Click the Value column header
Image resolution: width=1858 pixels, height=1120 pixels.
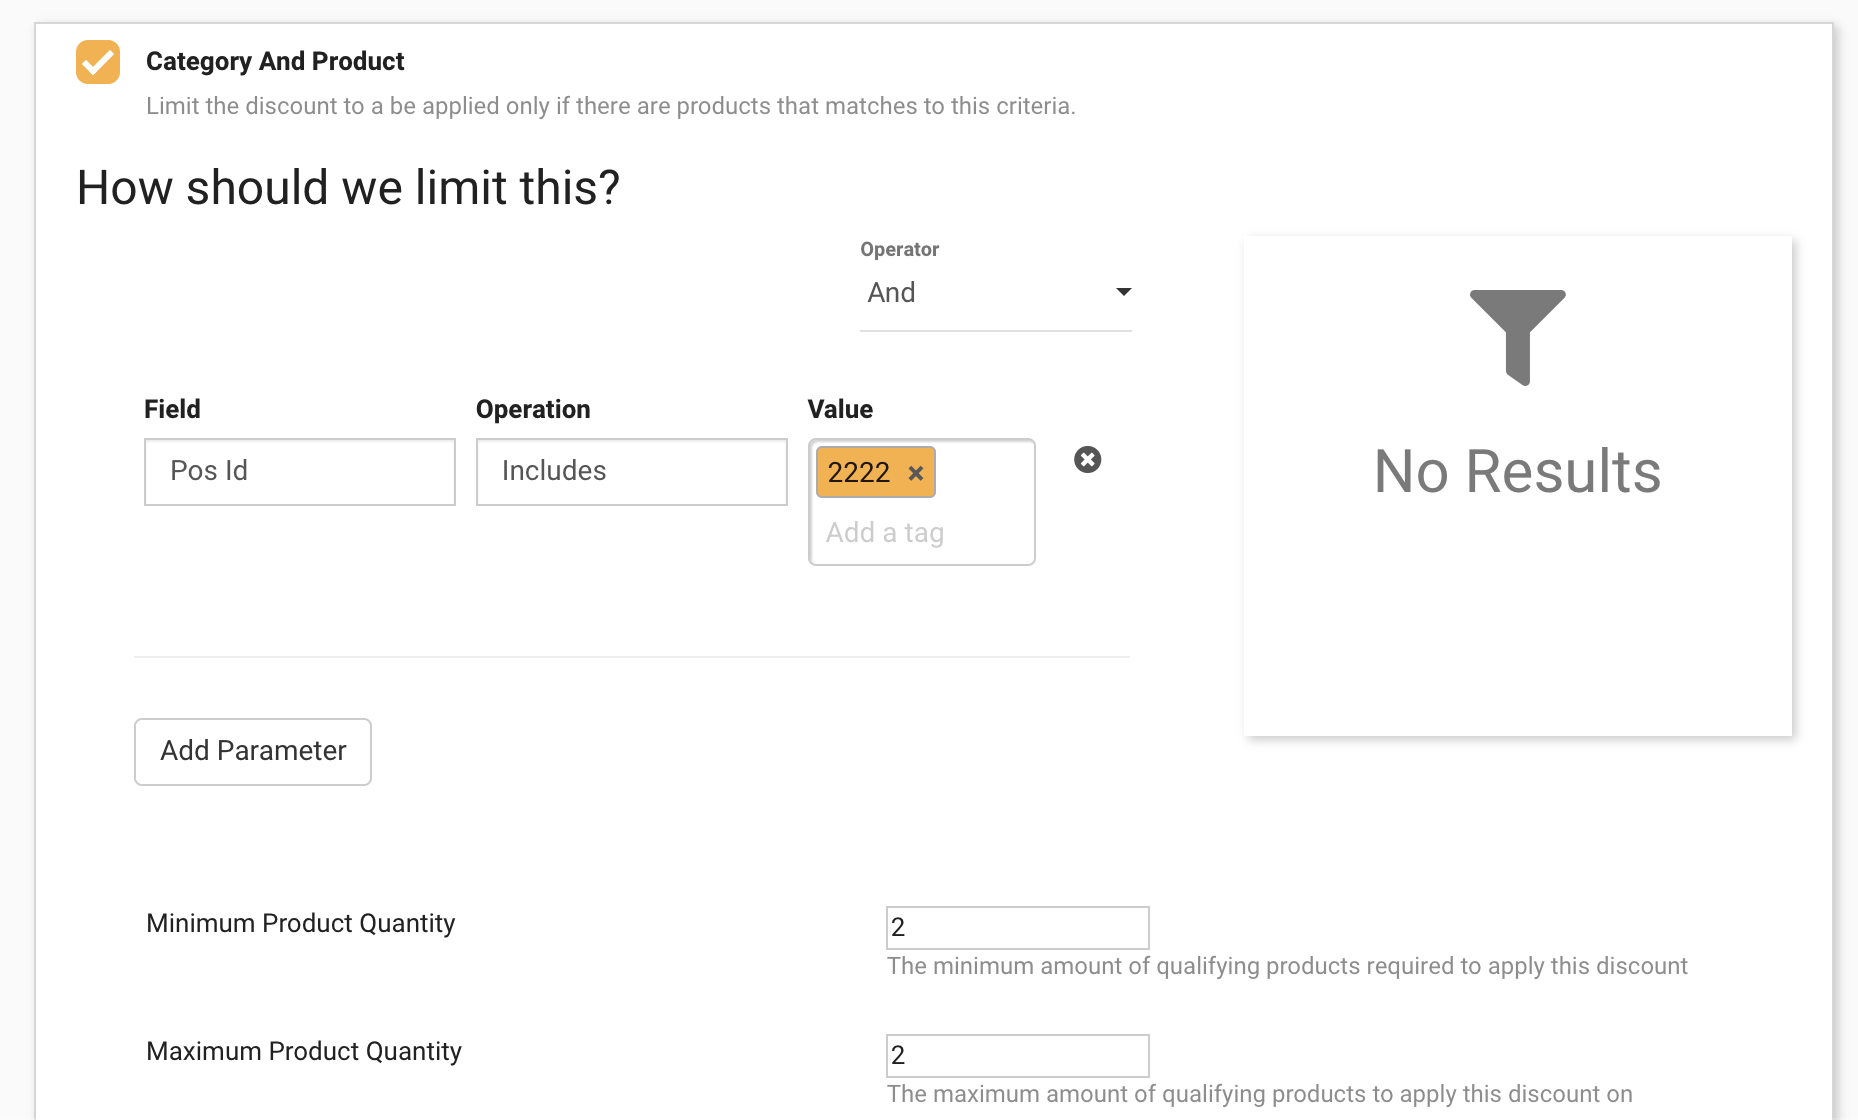(840, 409)
